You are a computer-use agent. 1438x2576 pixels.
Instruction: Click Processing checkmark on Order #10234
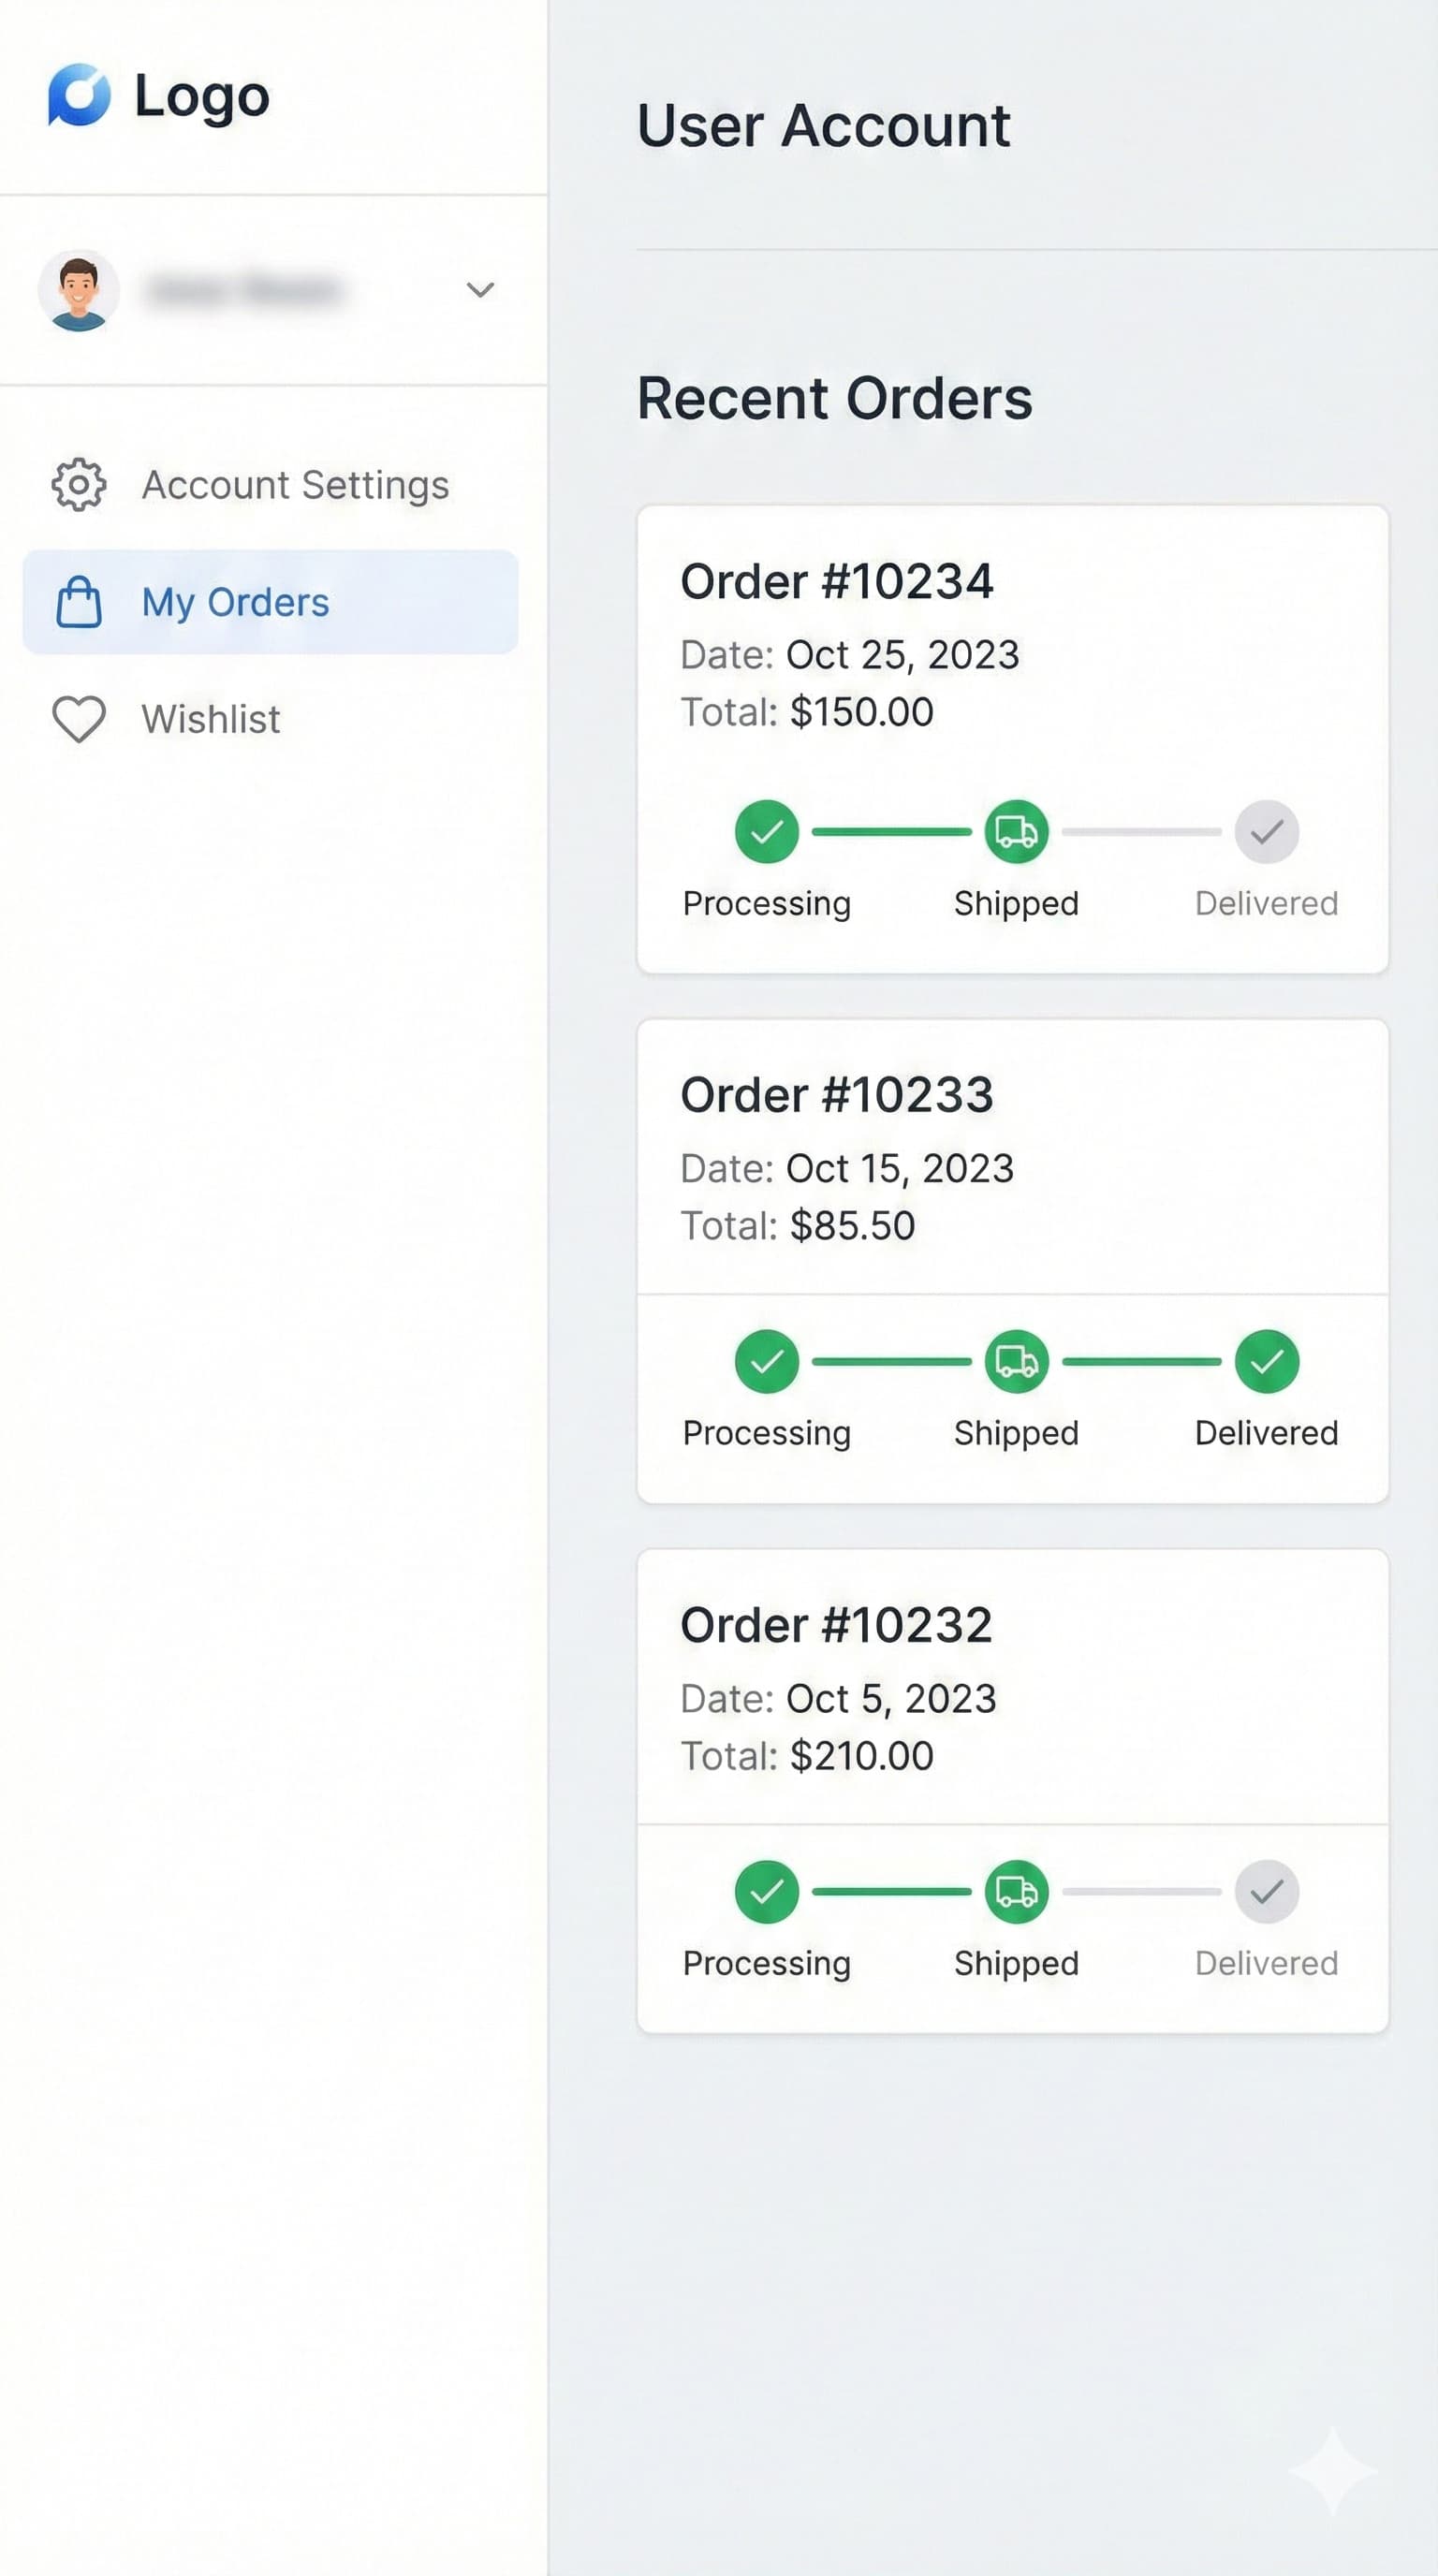(x=767, y=832)
